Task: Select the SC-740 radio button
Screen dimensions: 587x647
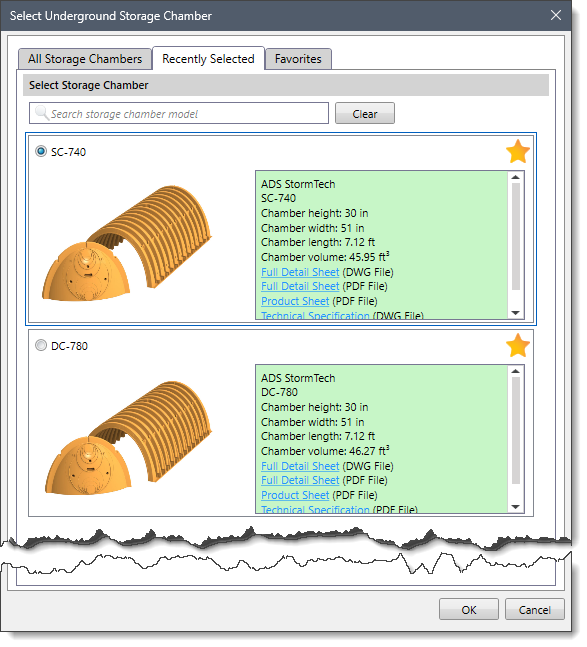Action: click(x=40, y=151)
